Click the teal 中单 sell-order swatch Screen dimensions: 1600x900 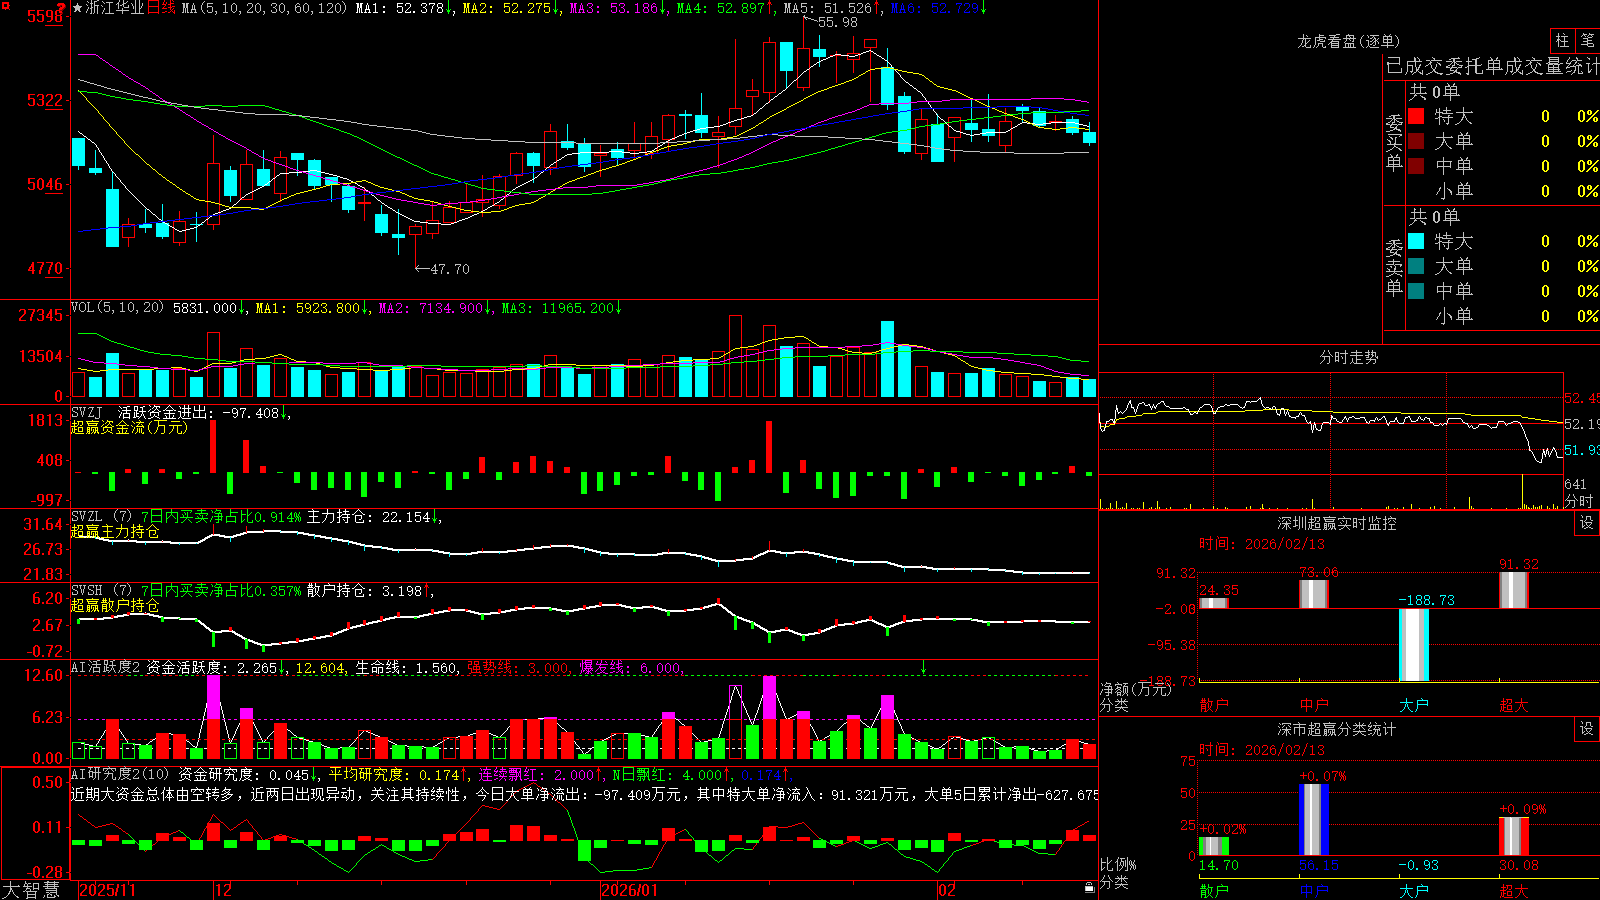tap(1416, 291)
